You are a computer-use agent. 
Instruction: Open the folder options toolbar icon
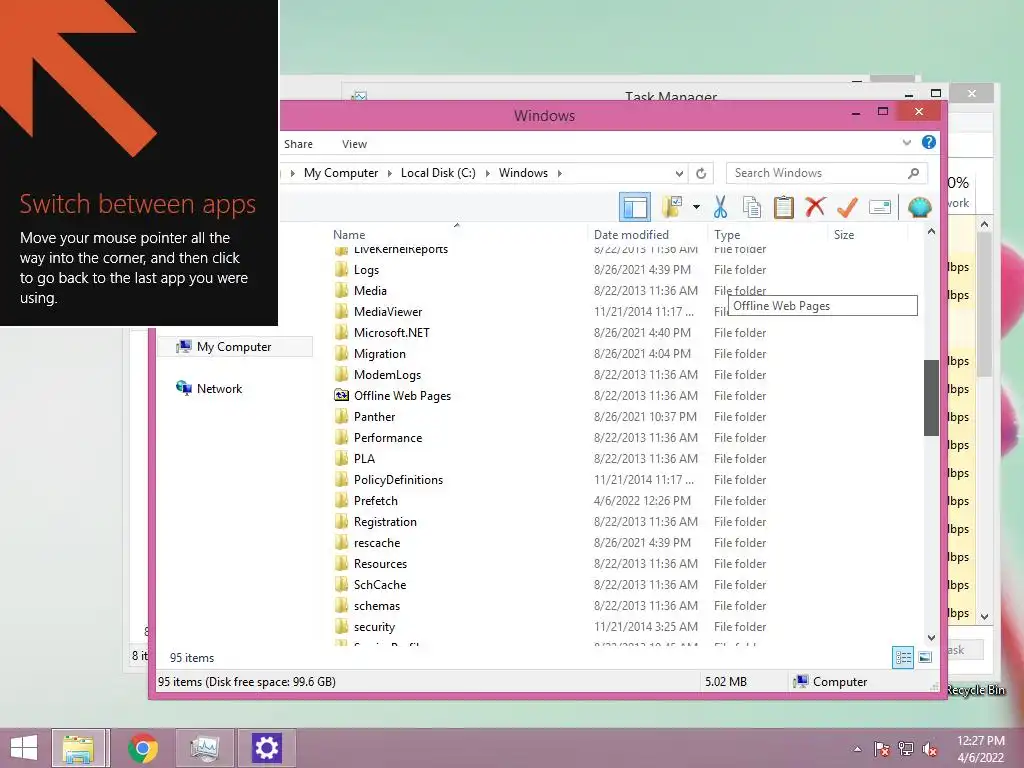click(x=672, y=207)
